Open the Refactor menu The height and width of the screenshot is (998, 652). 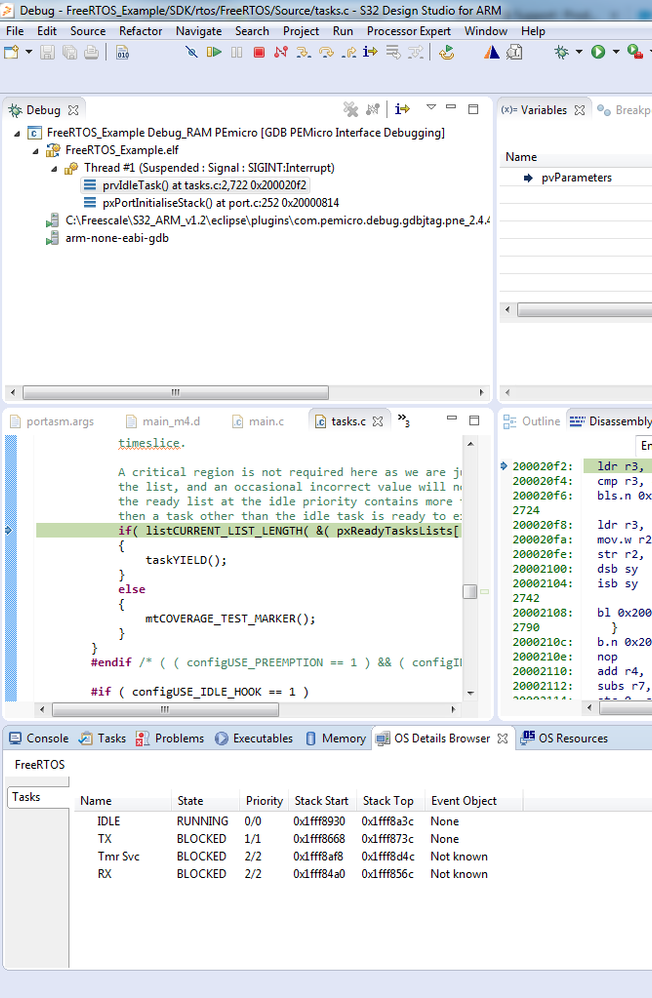pos(140,31)
